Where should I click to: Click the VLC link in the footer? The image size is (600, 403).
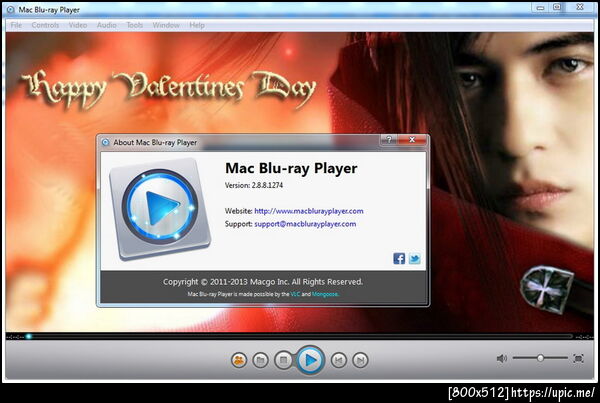tap(295, 294)
